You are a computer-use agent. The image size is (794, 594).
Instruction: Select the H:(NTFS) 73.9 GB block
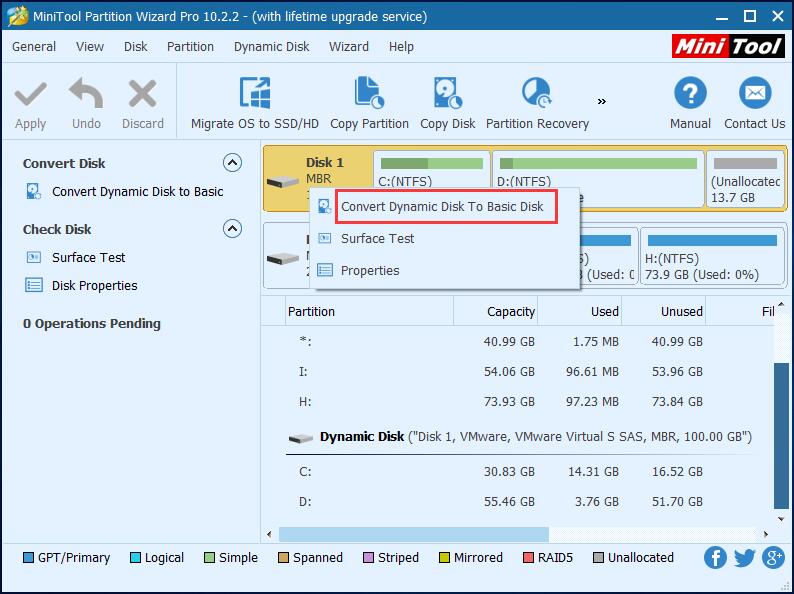coord(712,255)
